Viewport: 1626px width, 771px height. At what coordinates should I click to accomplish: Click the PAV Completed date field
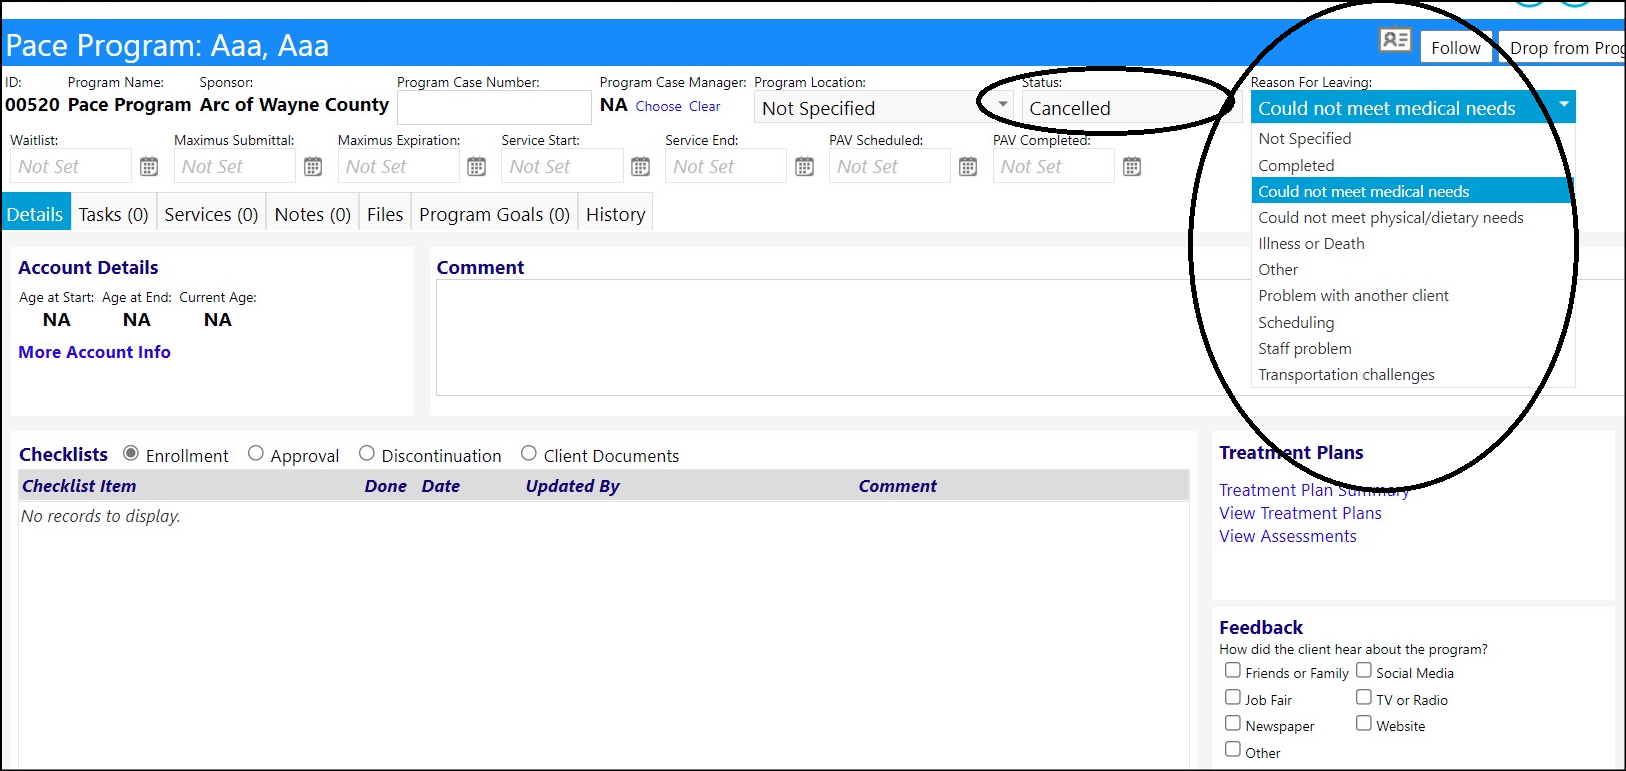coord(1053,166)
